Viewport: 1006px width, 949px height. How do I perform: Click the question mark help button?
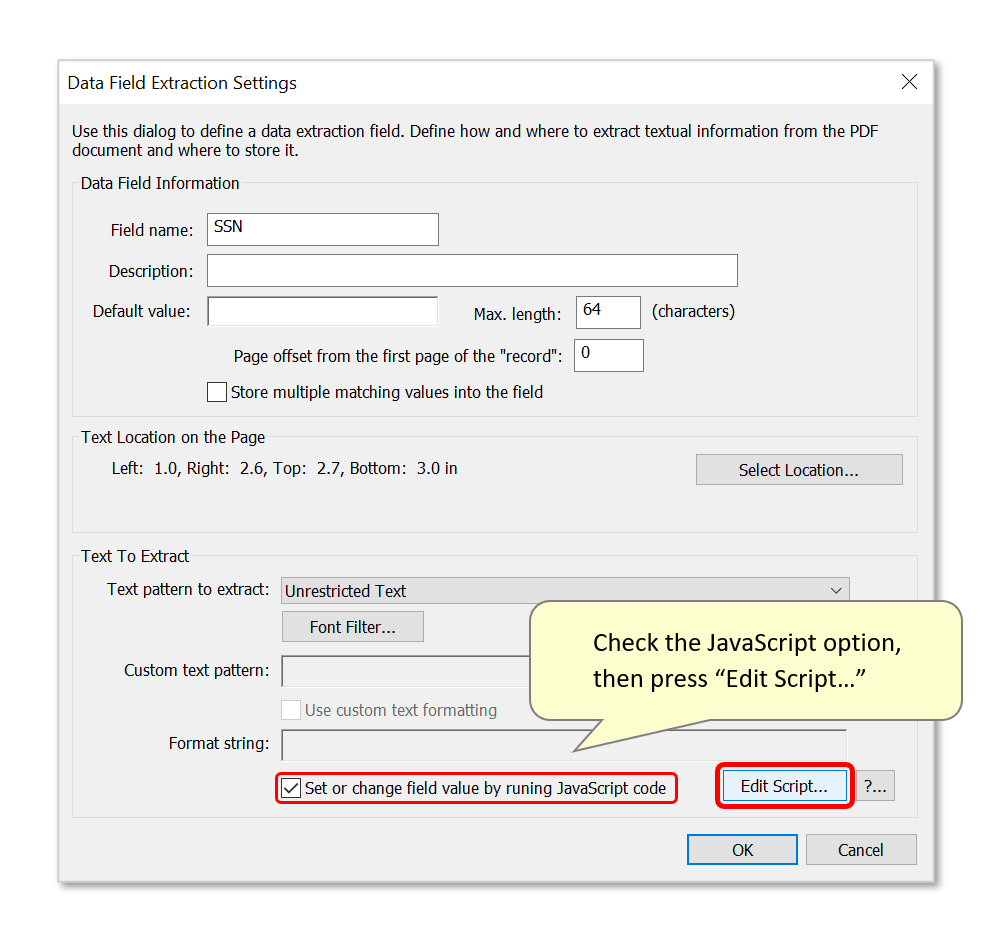875,786
